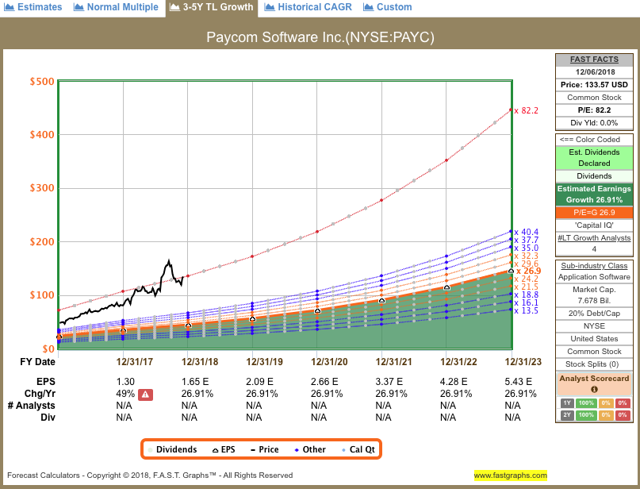Screen dimensions: 640x489
Task: Click the EPS estimate 2.09 E
Action: 260,382
